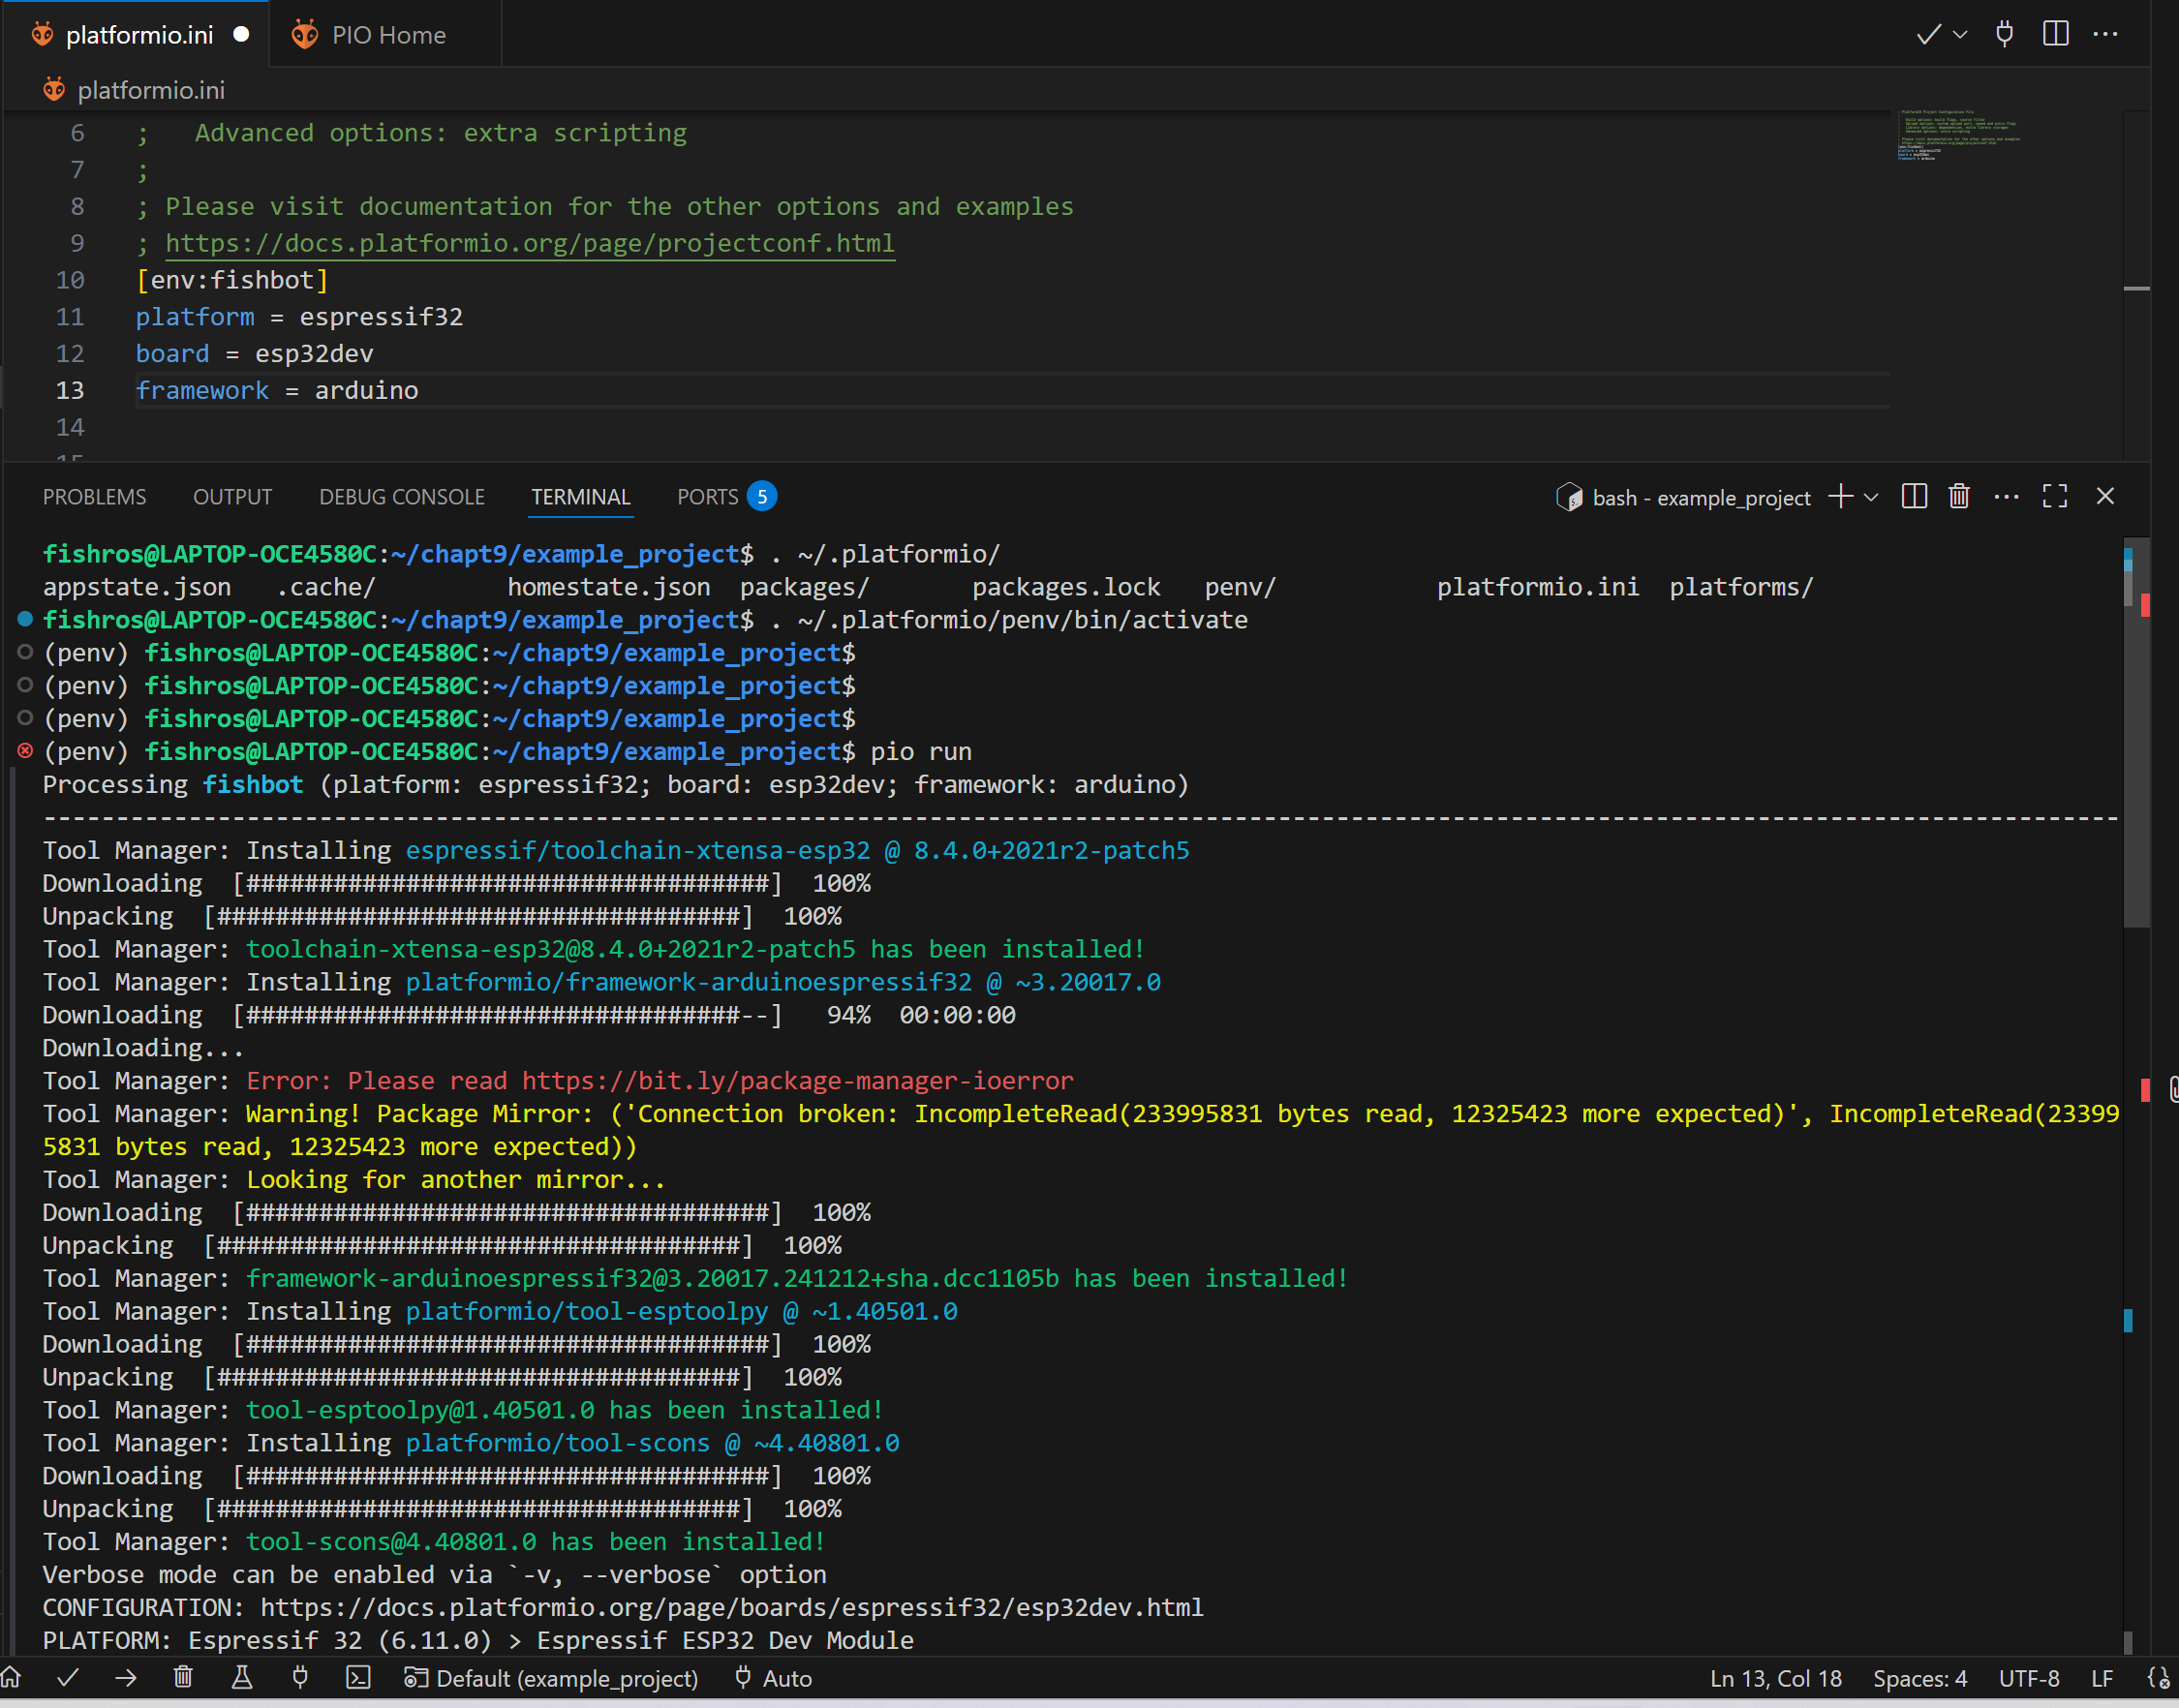Image resolution: width=2179 pixels, height=1708 pixels.
Task: Kill terminal with the trash icon
Action: pyautogui.click(x=1959, y=496)
